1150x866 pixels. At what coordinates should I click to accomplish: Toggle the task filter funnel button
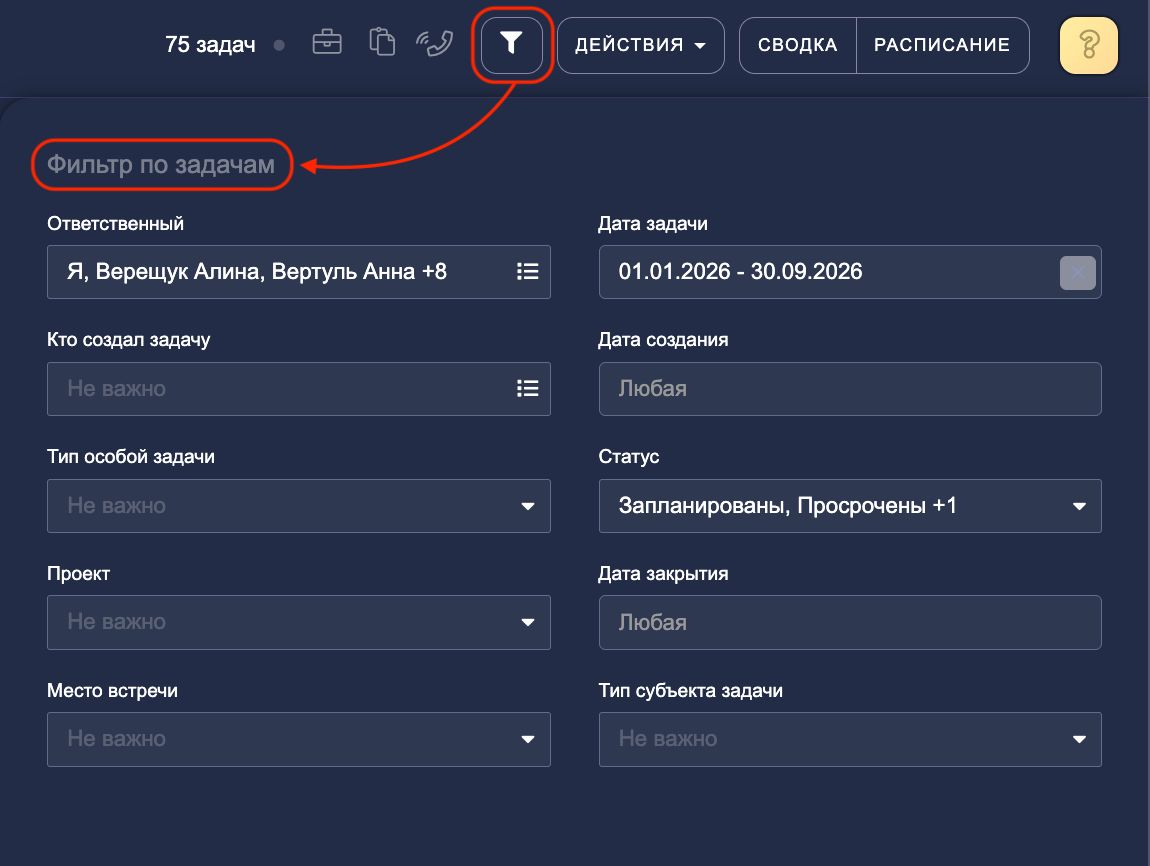tap(511, 45)
